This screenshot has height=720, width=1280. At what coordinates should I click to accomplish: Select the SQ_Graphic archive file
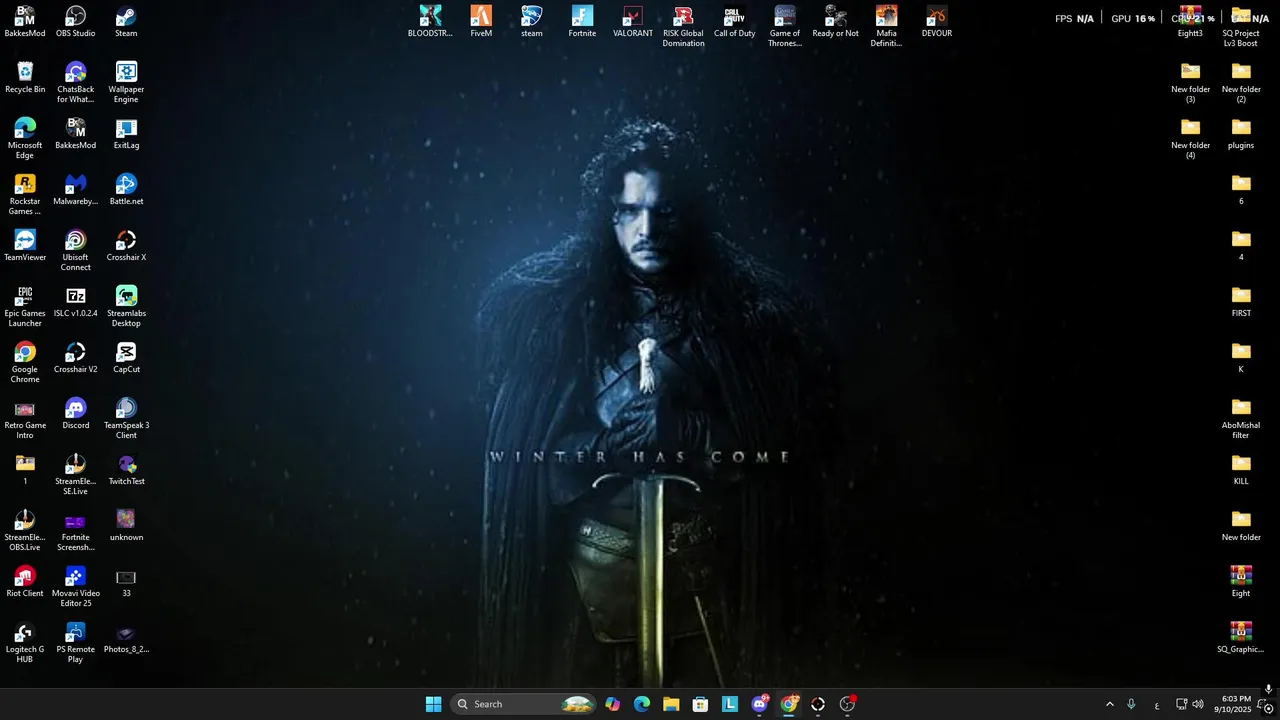(x=1241, y=638)
